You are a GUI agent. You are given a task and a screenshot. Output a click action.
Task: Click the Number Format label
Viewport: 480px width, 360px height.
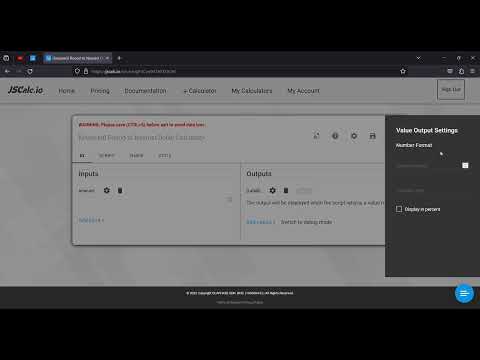click(414, 145)
